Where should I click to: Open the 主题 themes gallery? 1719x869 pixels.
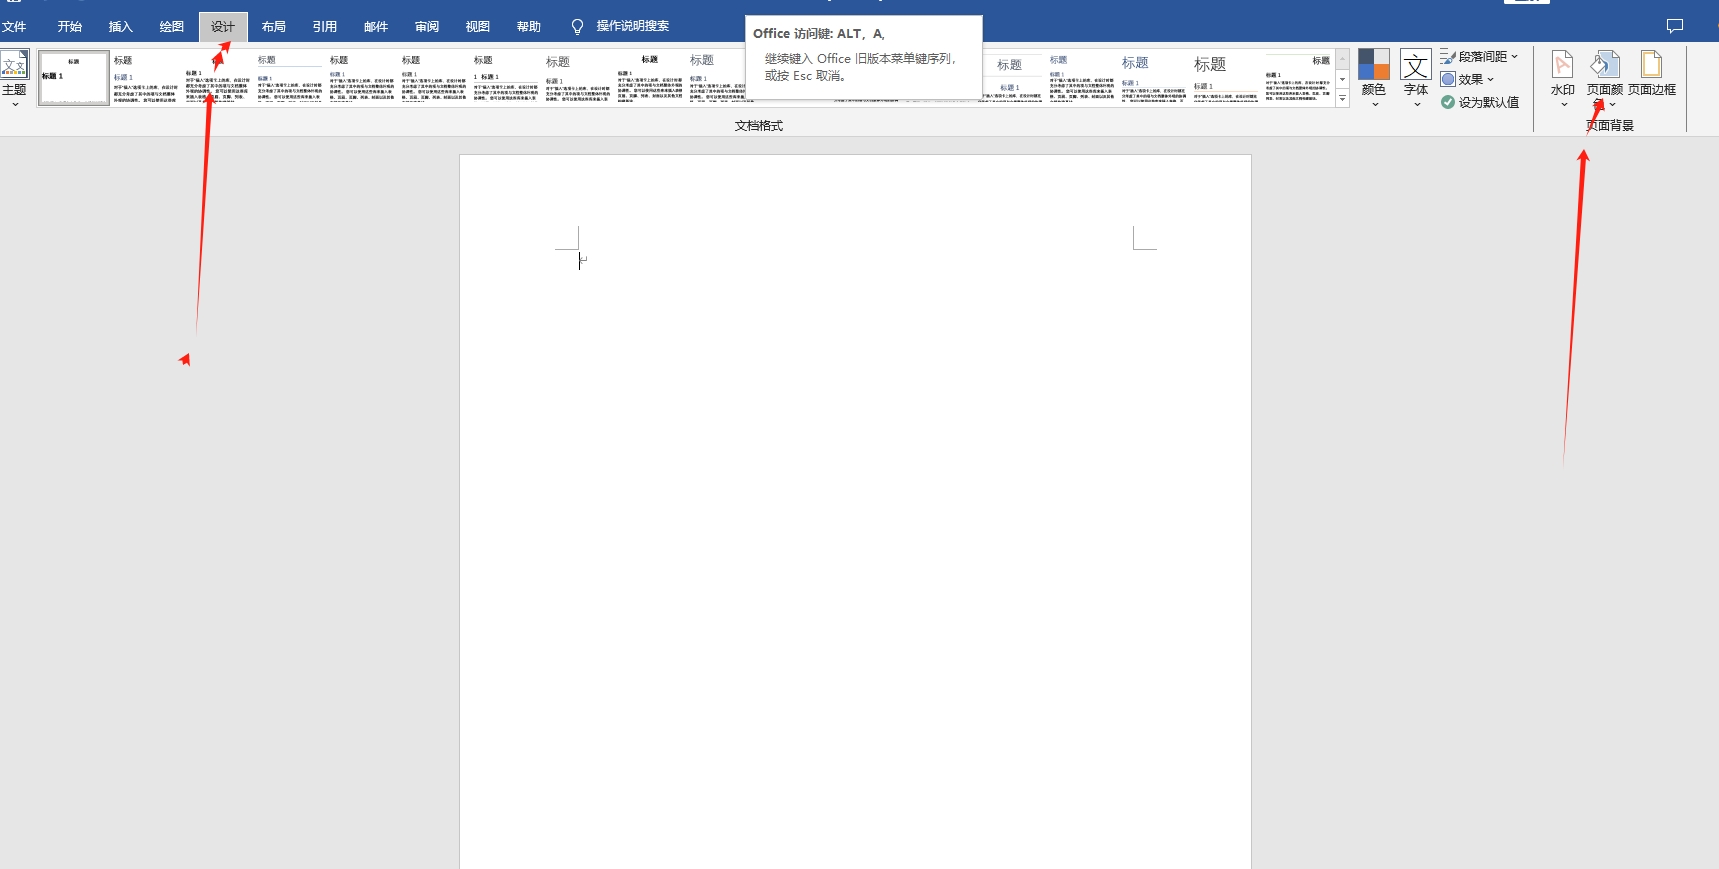pos(14,77)
